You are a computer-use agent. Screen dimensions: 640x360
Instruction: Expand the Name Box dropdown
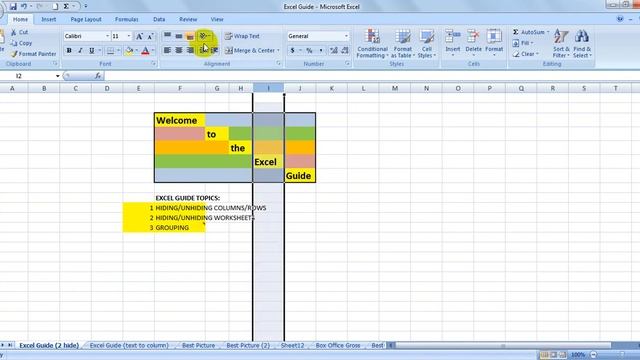coord(58,76)
